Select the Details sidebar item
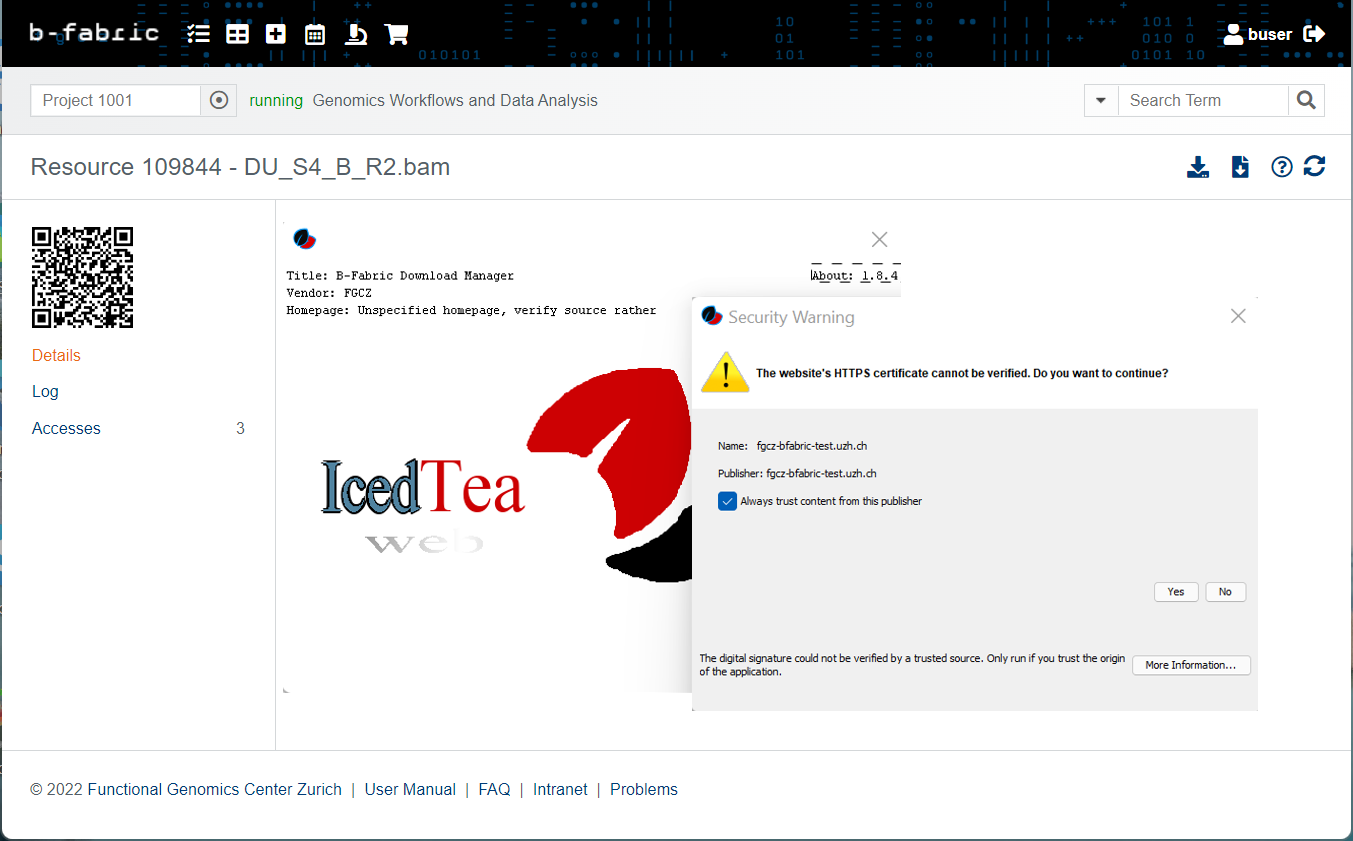This screenshot has width=1353, height=841. pyautogui.click(x=56, y=355)
